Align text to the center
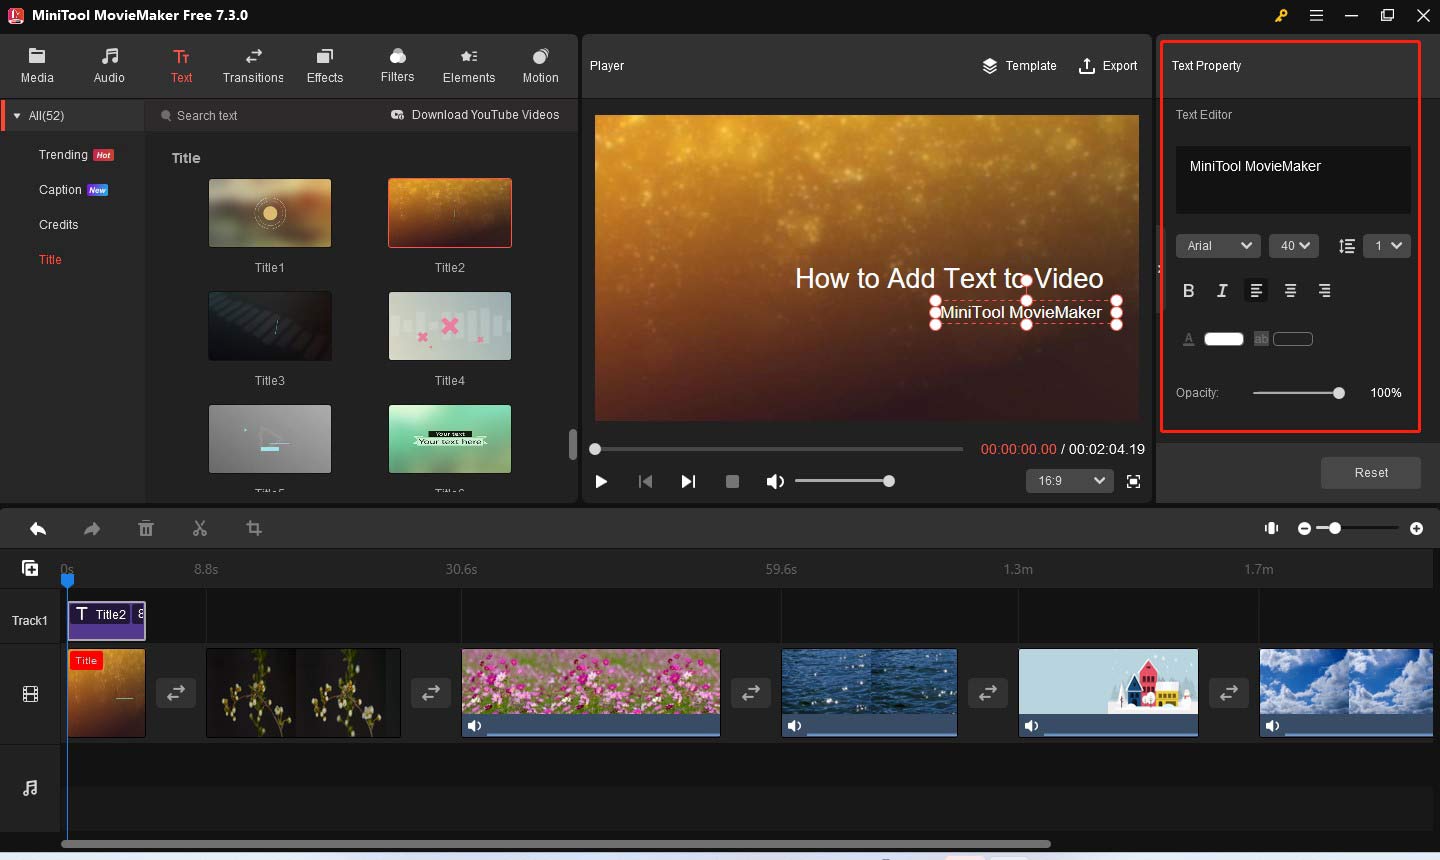This screenshot has height=860, width=1440. coord(1290,291)
